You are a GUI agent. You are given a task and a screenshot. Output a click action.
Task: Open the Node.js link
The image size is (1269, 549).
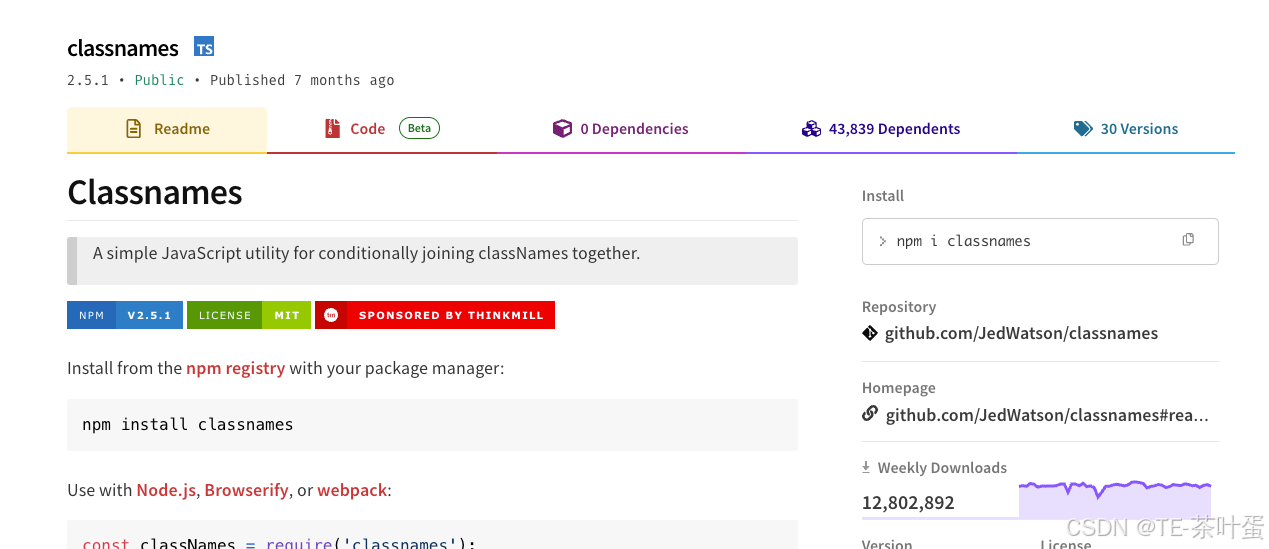tap(166, 490)
